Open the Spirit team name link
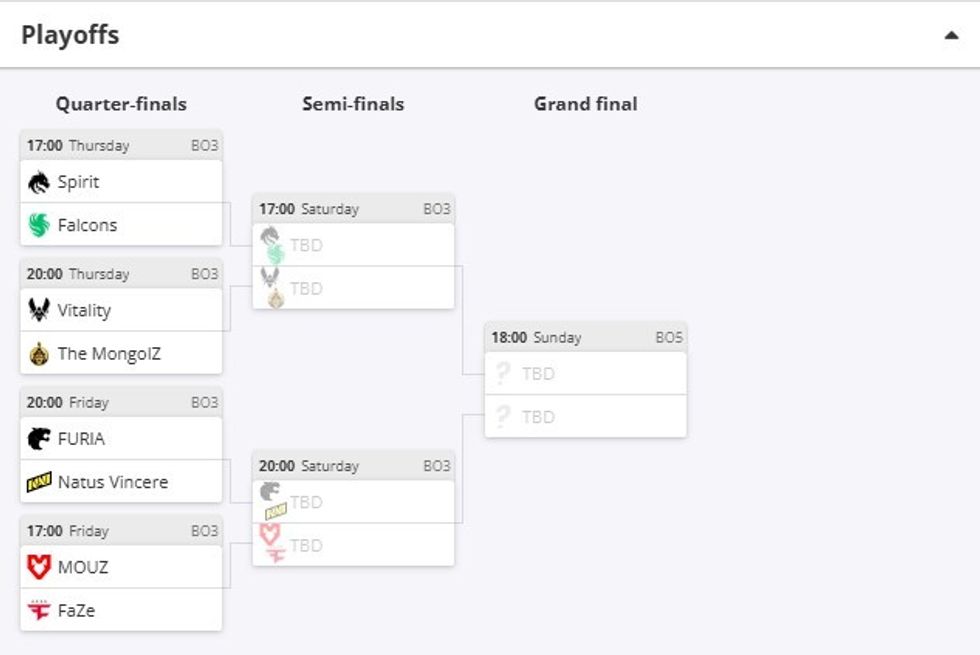The width and height of the screenshot is (980, 655). (x=78, y=182)
